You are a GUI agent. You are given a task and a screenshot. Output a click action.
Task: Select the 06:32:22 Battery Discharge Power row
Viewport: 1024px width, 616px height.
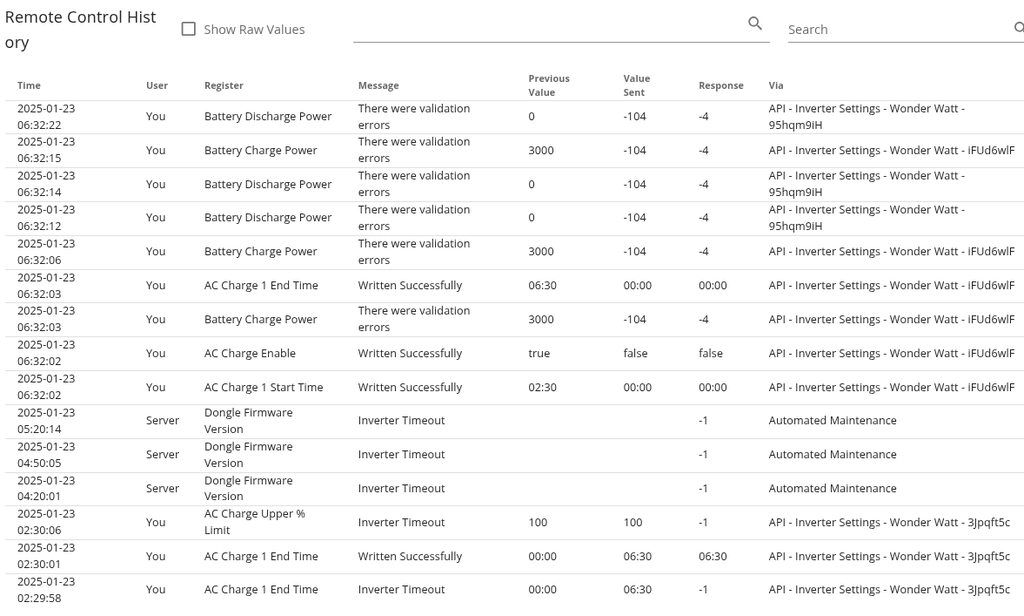[x=268, y=116]
